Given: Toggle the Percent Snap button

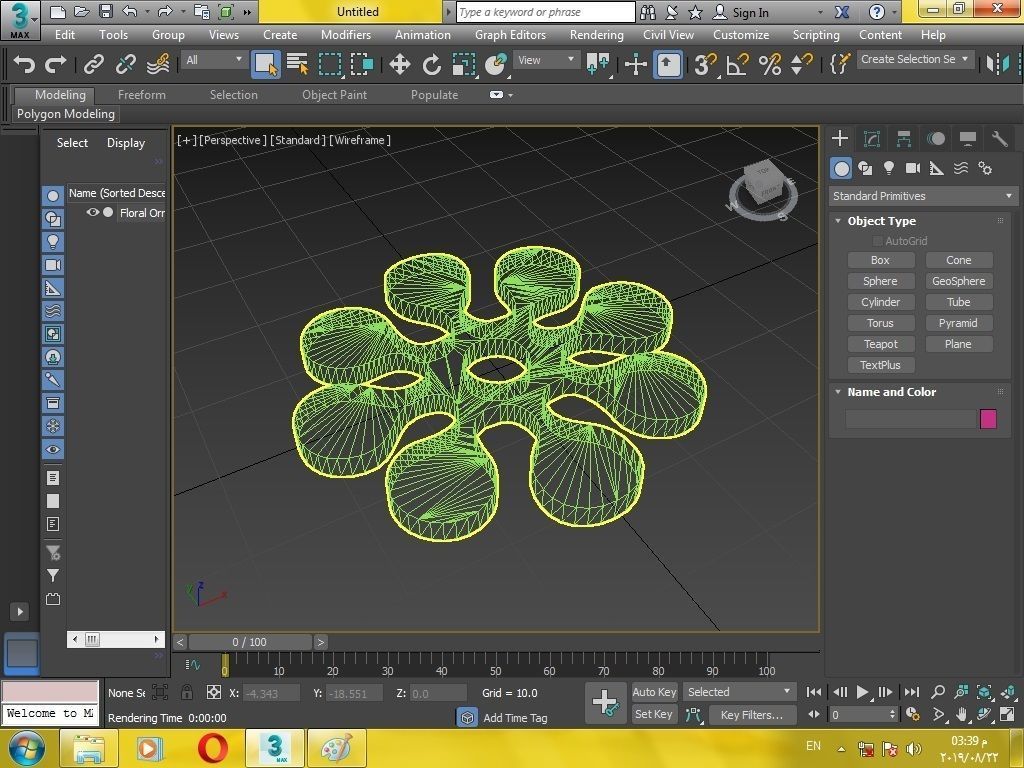Looking at the screenshot, I should [769, 65].
